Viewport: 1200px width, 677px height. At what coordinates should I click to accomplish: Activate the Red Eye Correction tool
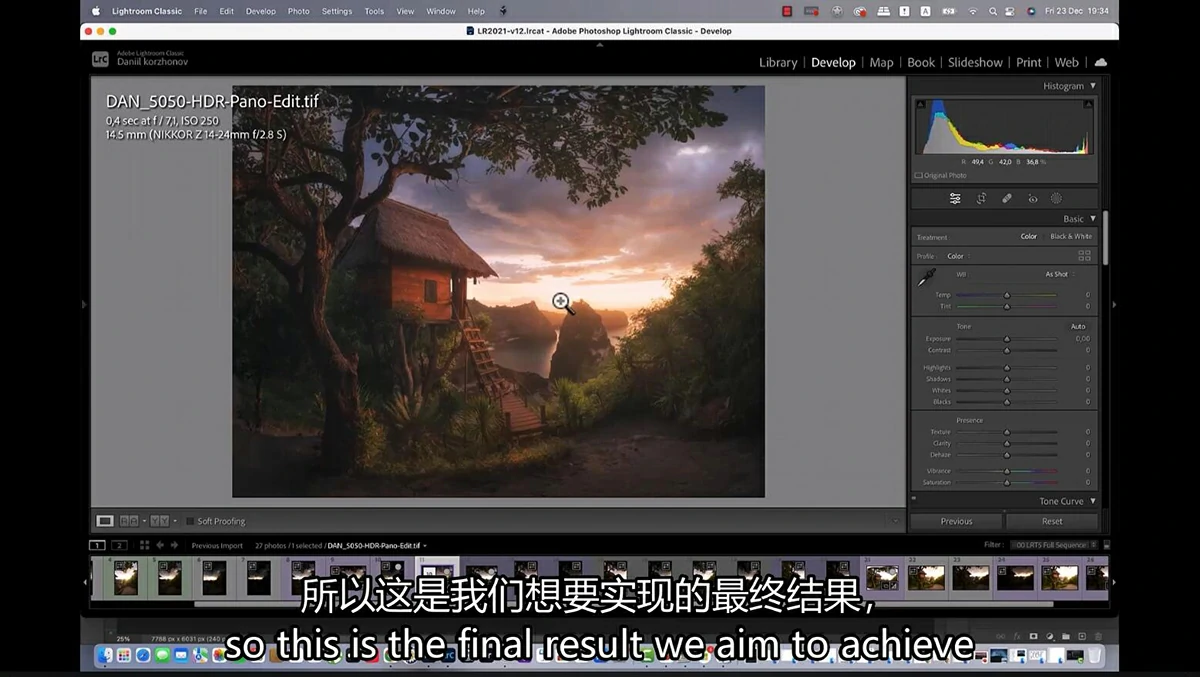[1033, 199]
